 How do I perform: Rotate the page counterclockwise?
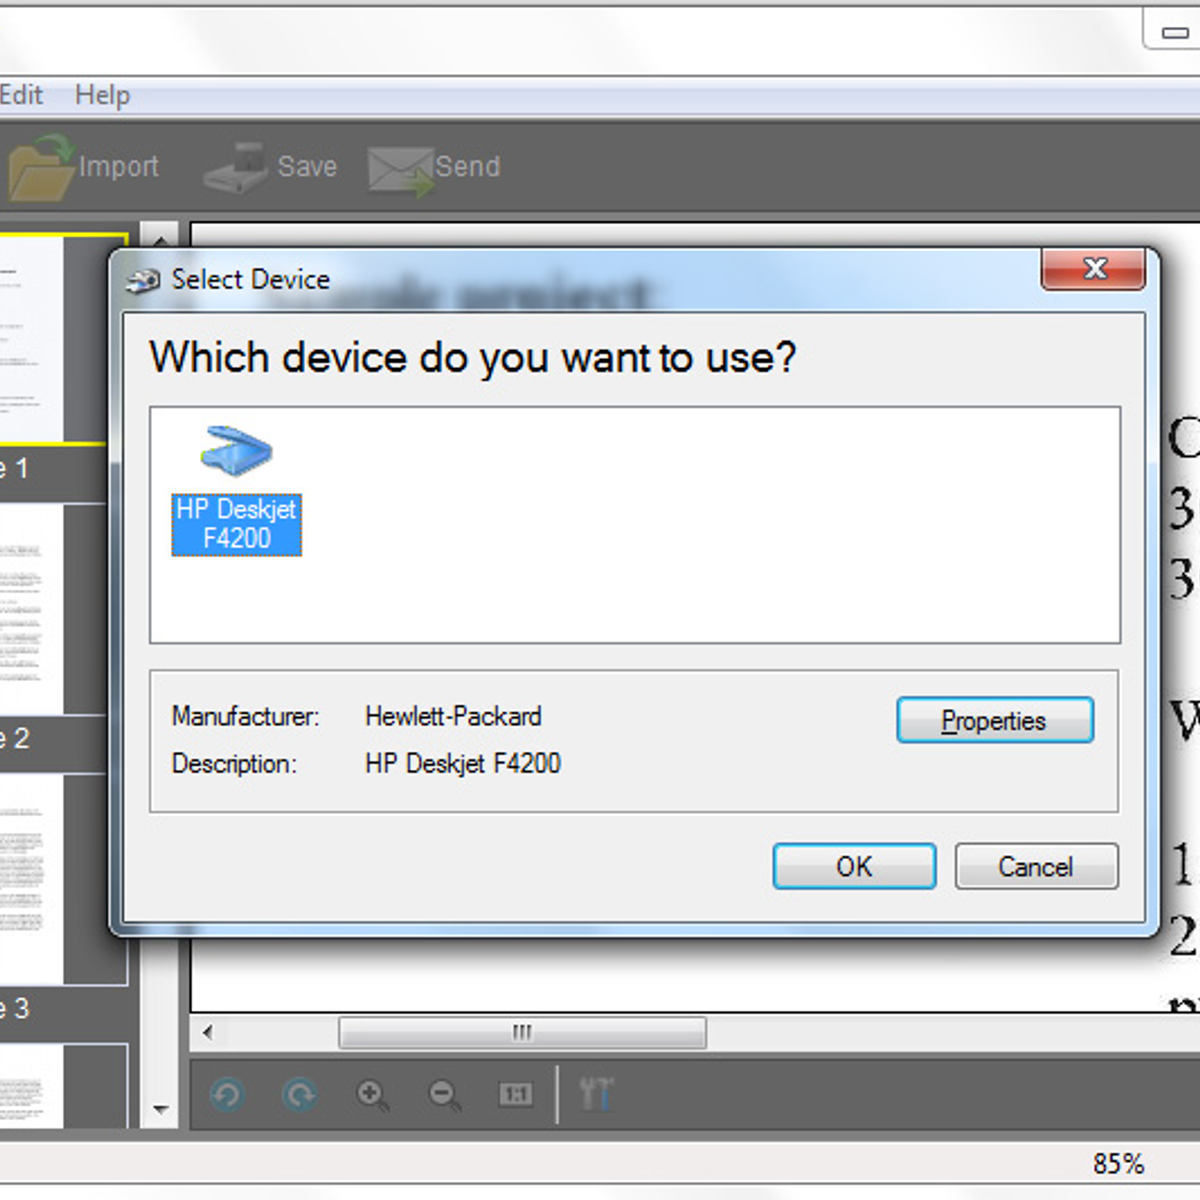click(227, 1095)
